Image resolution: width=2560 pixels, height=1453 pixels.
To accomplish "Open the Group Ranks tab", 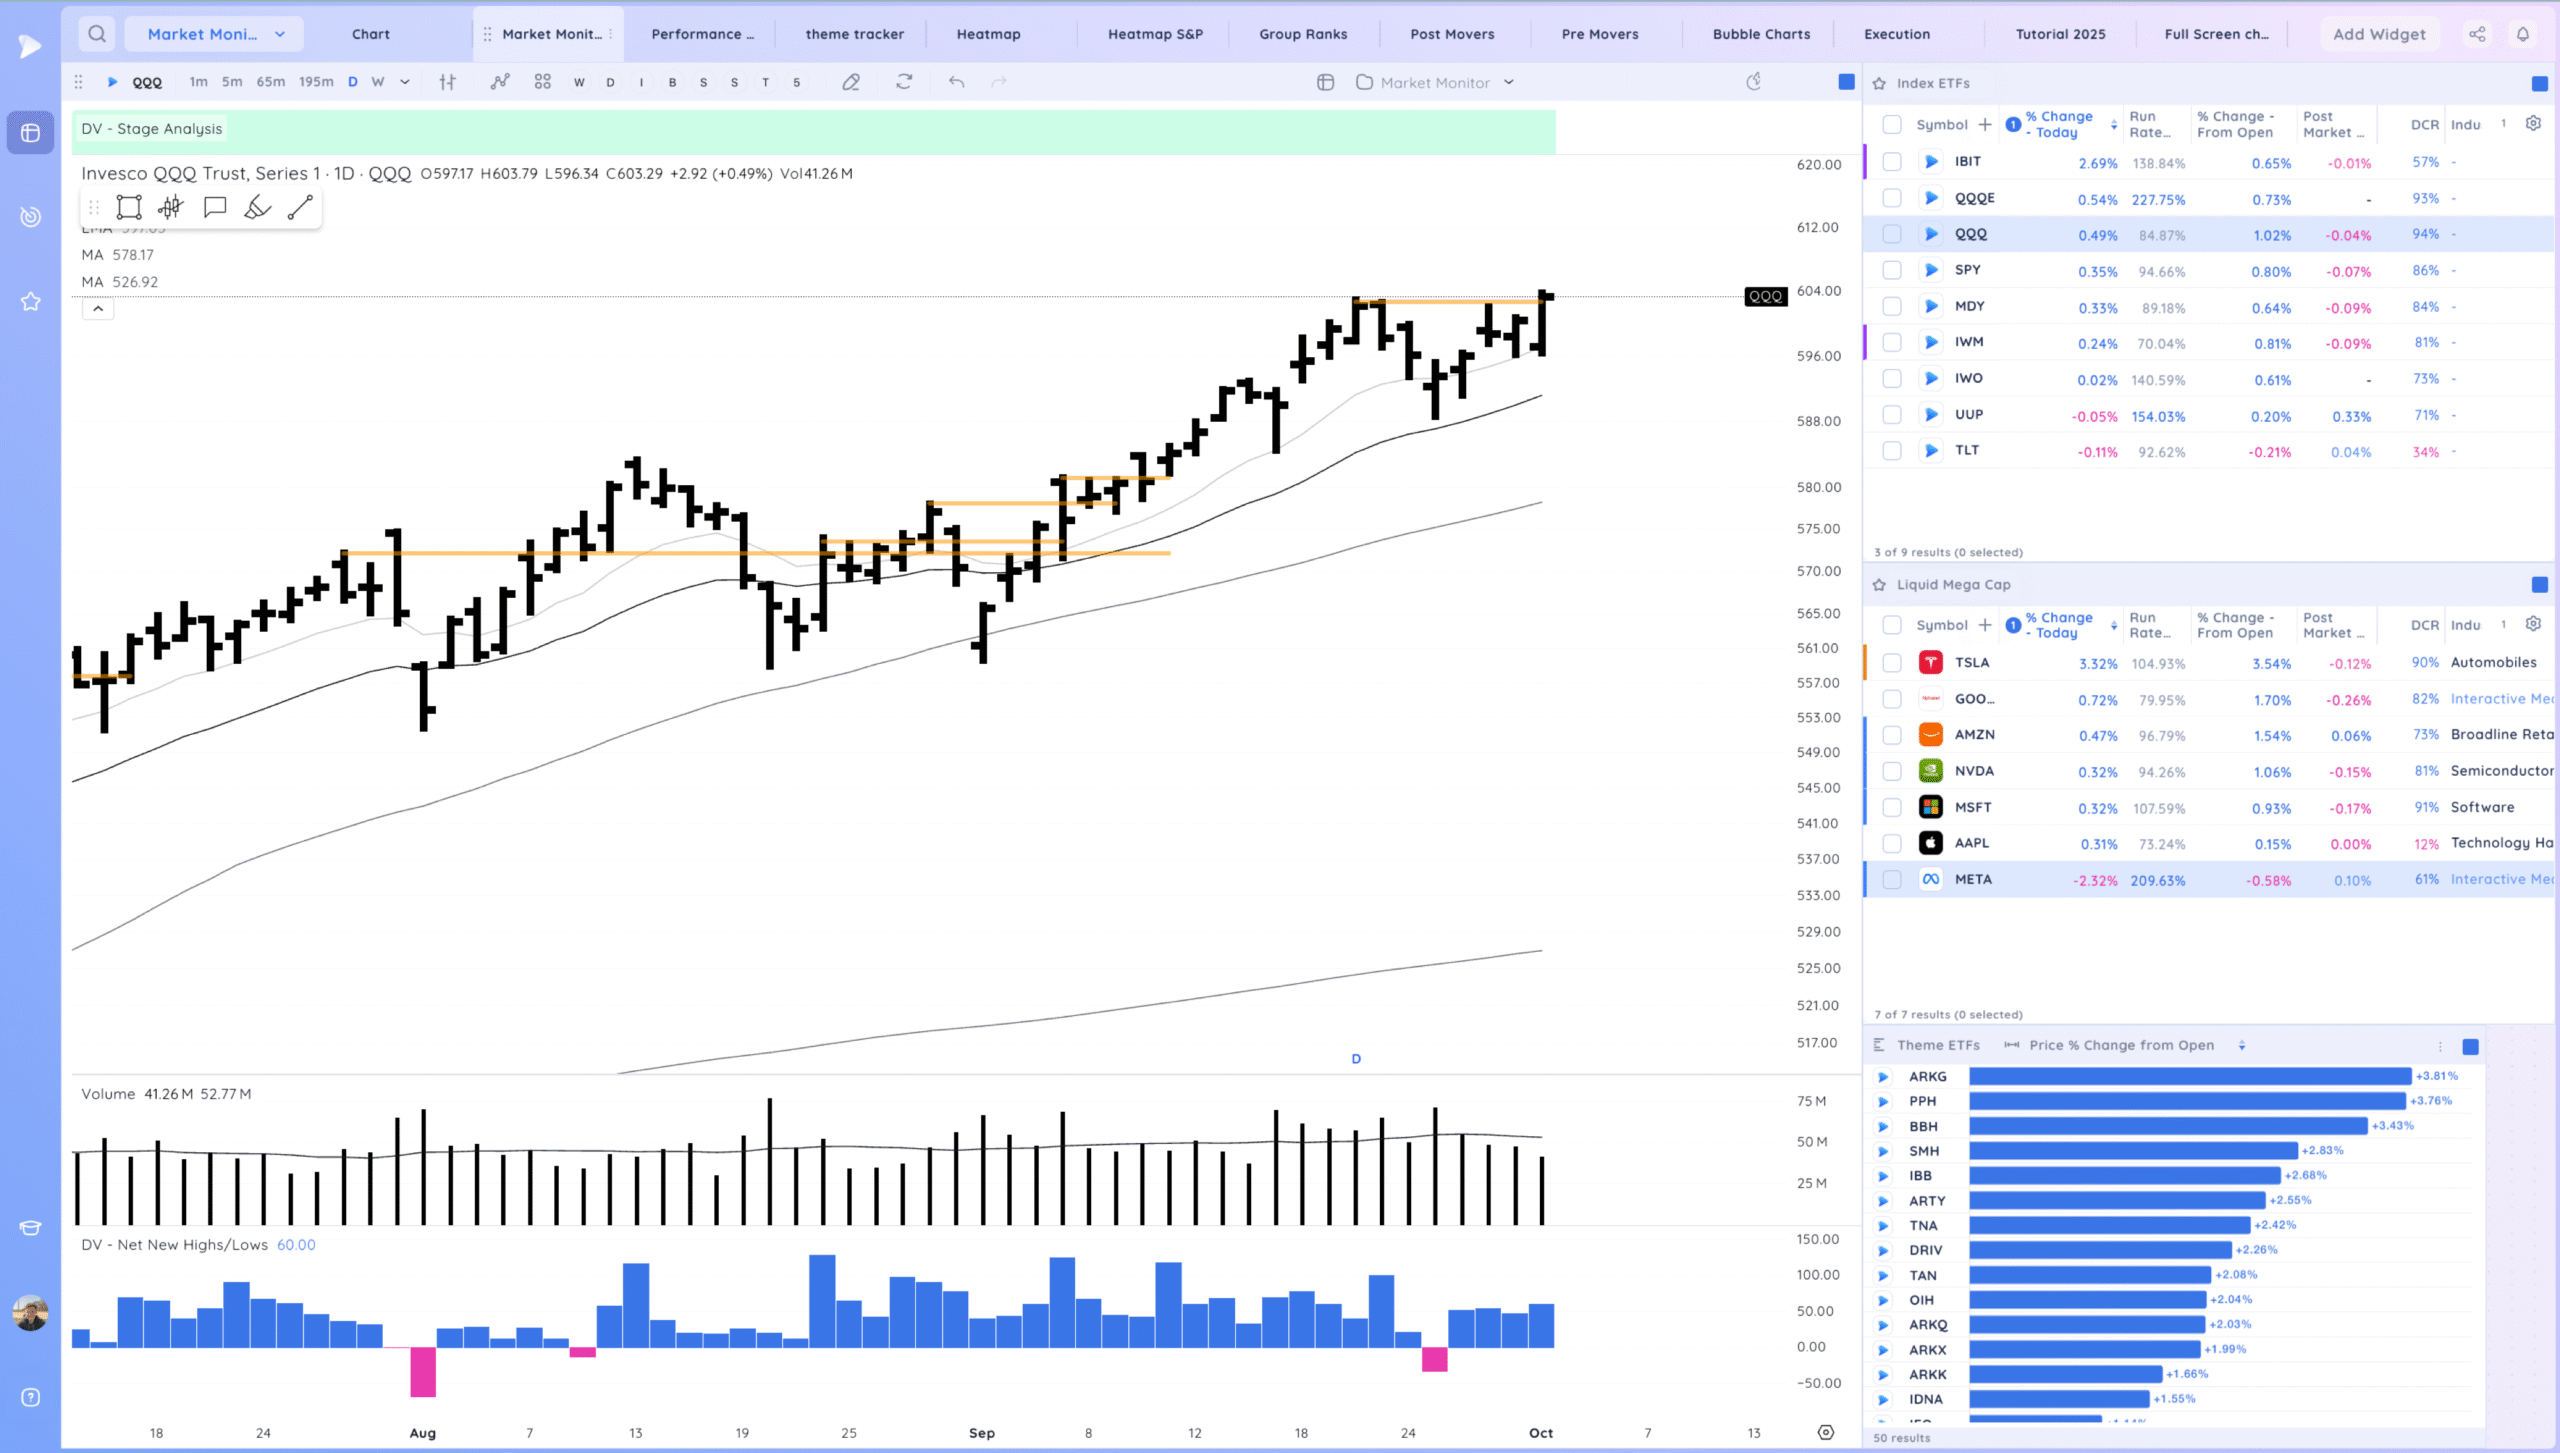I will (1303, 34).
